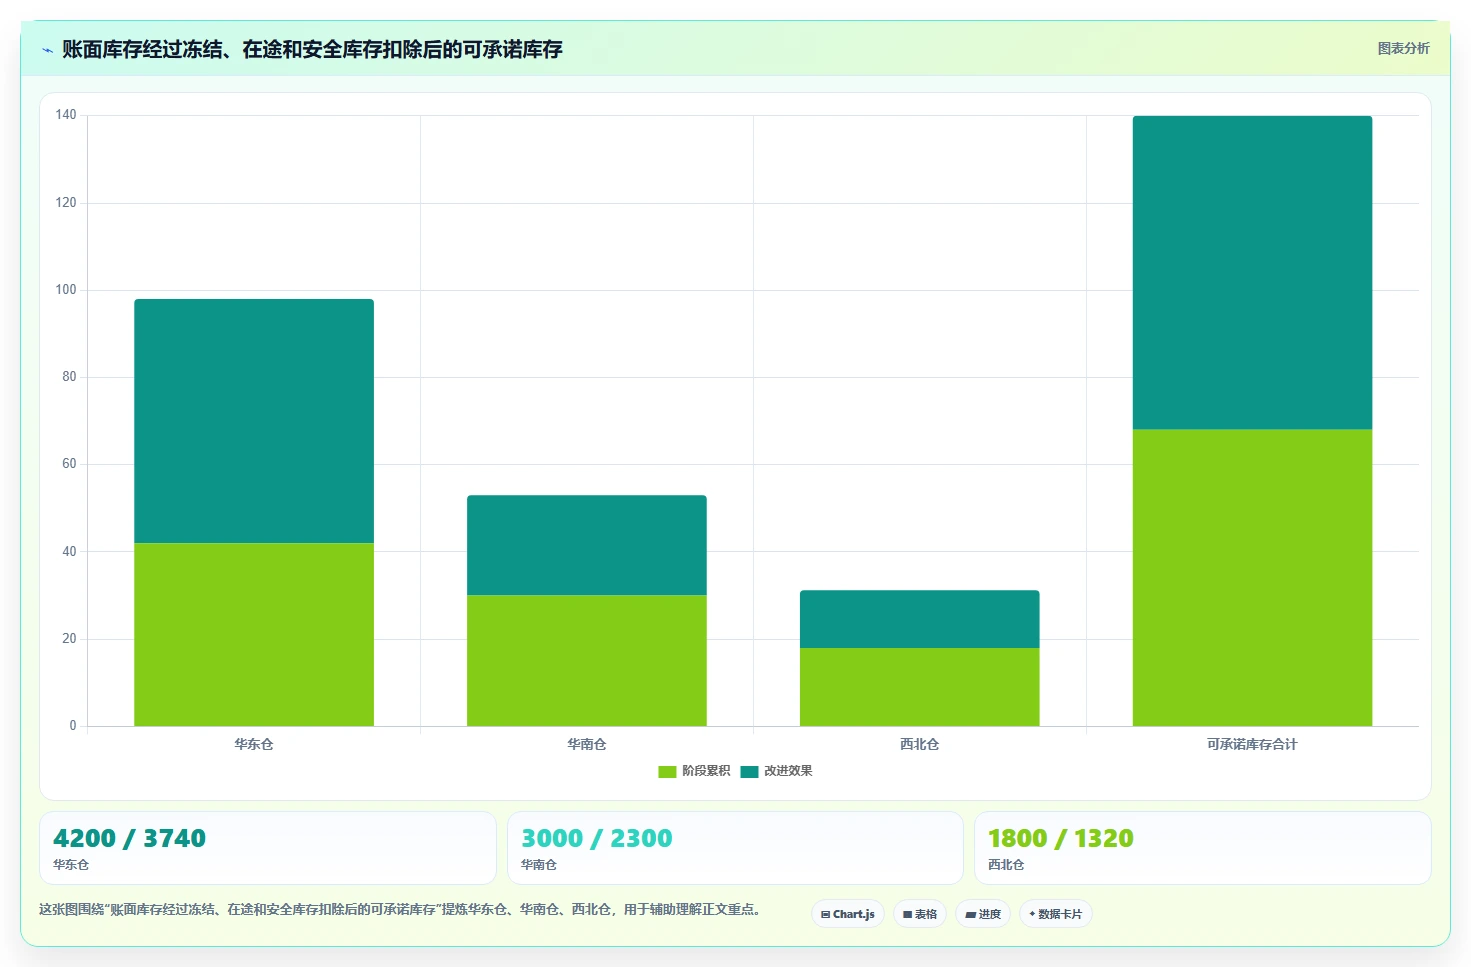The height and width of the screenshot is (967, 1471).
Task: Click the 华东仓 x-axis label
Action: click(254, 744)
